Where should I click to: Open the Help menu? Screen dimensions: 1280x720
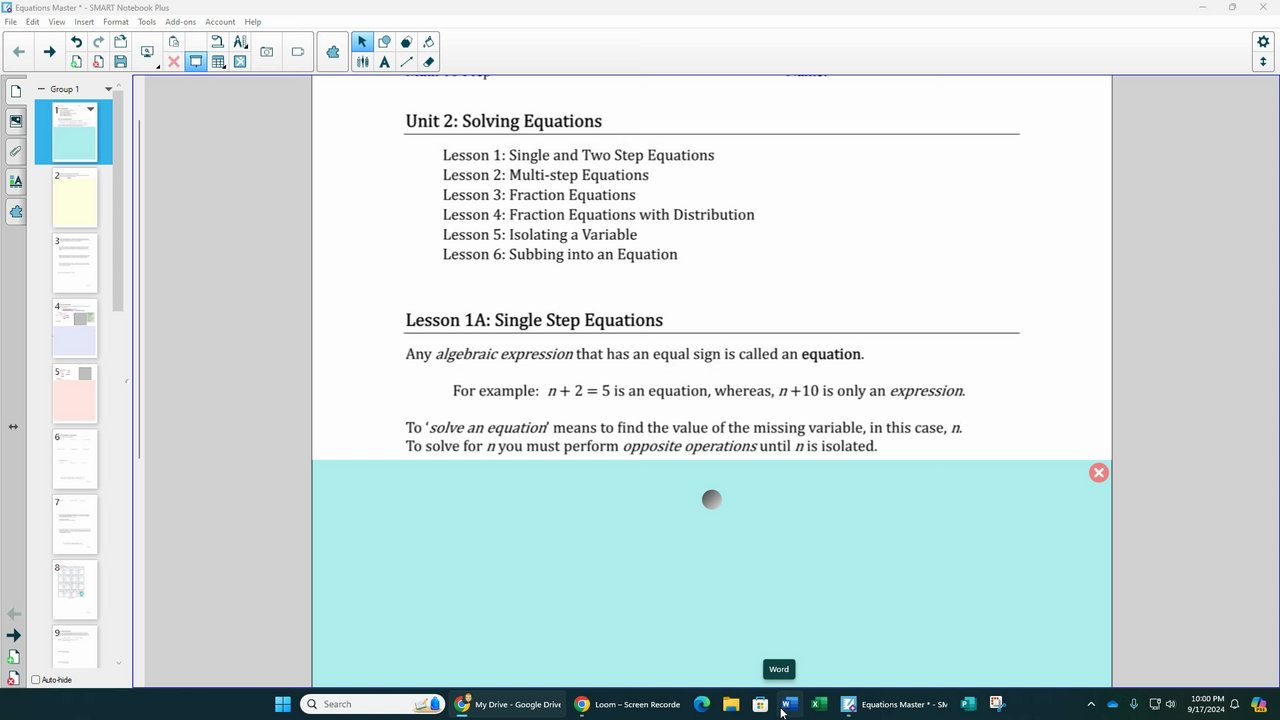(x=253, y=22)
